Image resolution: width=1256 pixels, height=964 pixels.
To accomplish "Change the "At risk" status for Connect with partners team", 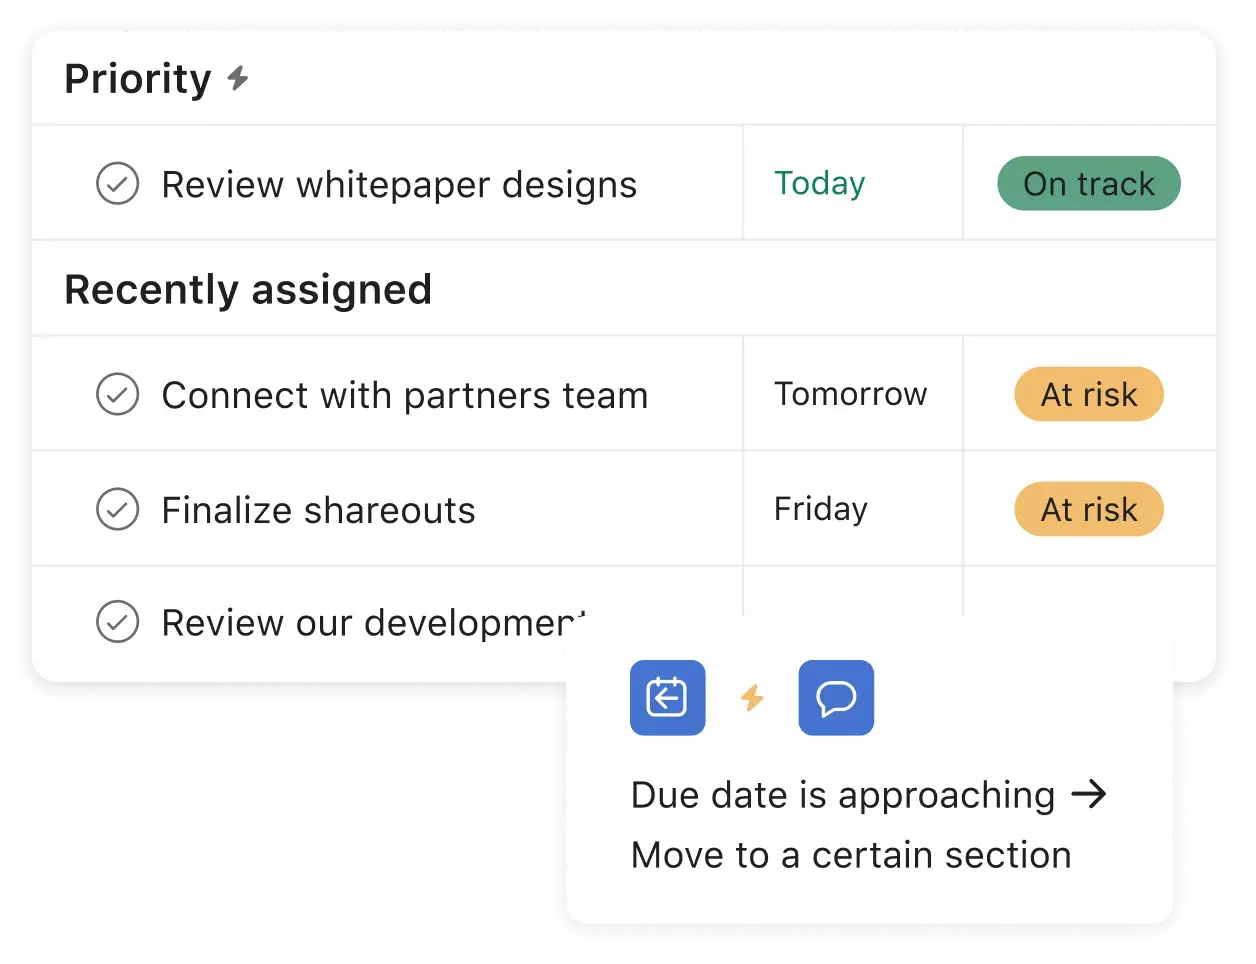I will coord(1088,394).
